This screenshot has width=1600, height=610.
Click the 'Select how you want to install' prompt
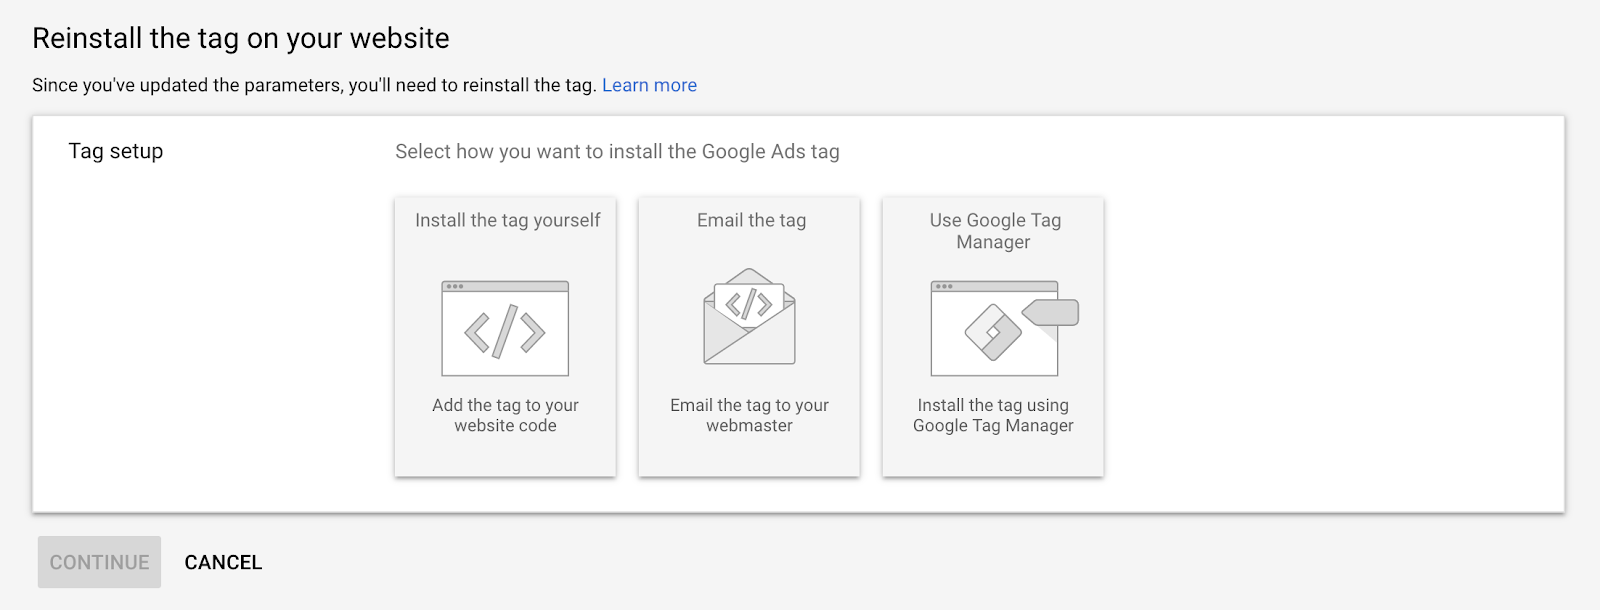(x=617, y=151)
